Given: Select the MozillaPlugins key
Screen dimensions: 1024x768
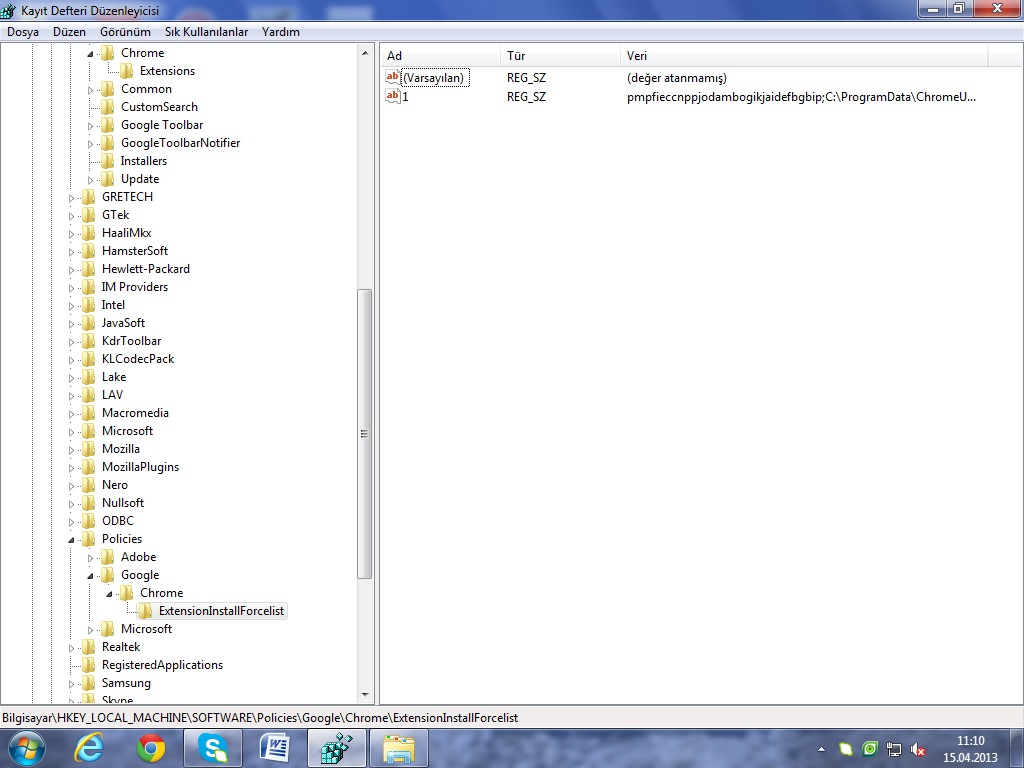Looking at the screenshot, I should point(140,467).
